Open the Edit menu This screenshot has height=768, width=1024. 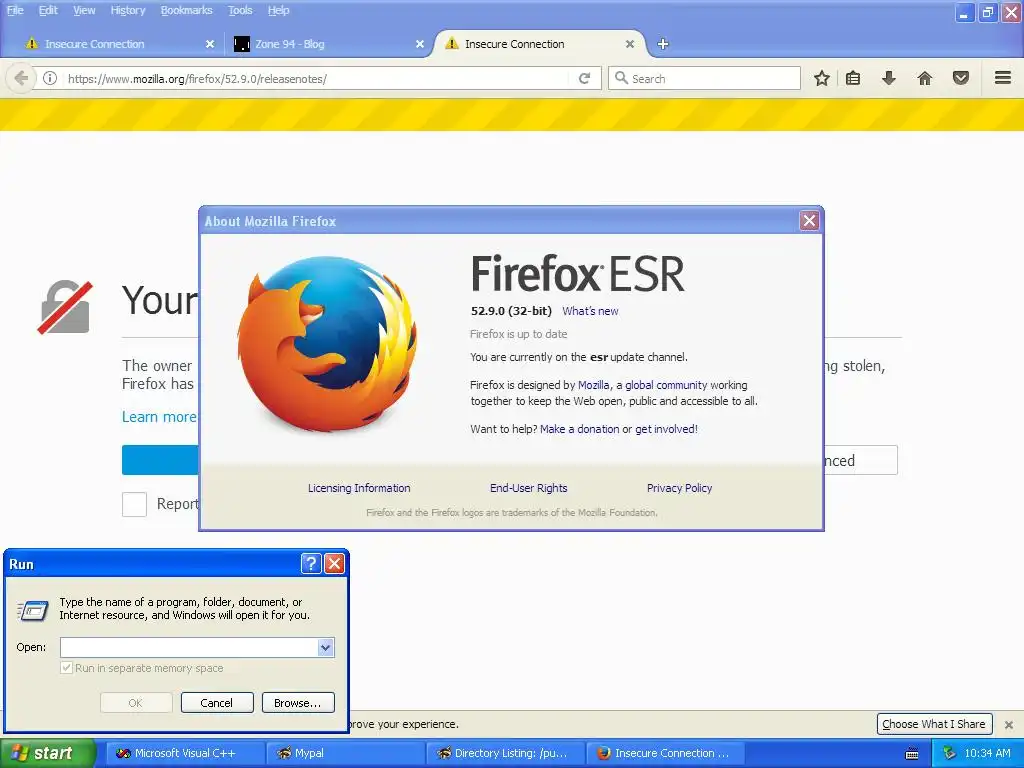click(x=48, y=10)
